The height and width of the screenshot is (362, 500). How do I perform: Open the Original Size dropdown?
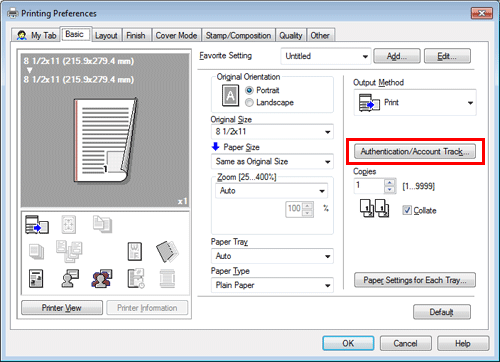272,132
